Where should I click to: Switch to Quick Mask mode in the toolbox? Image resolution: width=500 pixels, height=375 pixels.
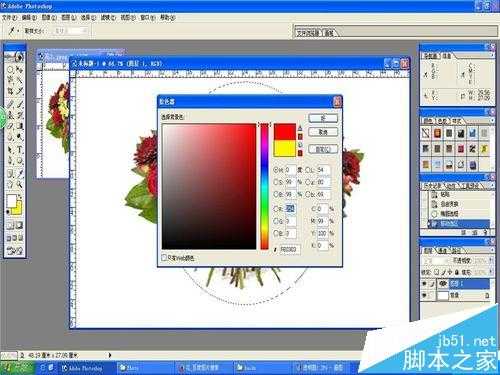click(20, 226)
